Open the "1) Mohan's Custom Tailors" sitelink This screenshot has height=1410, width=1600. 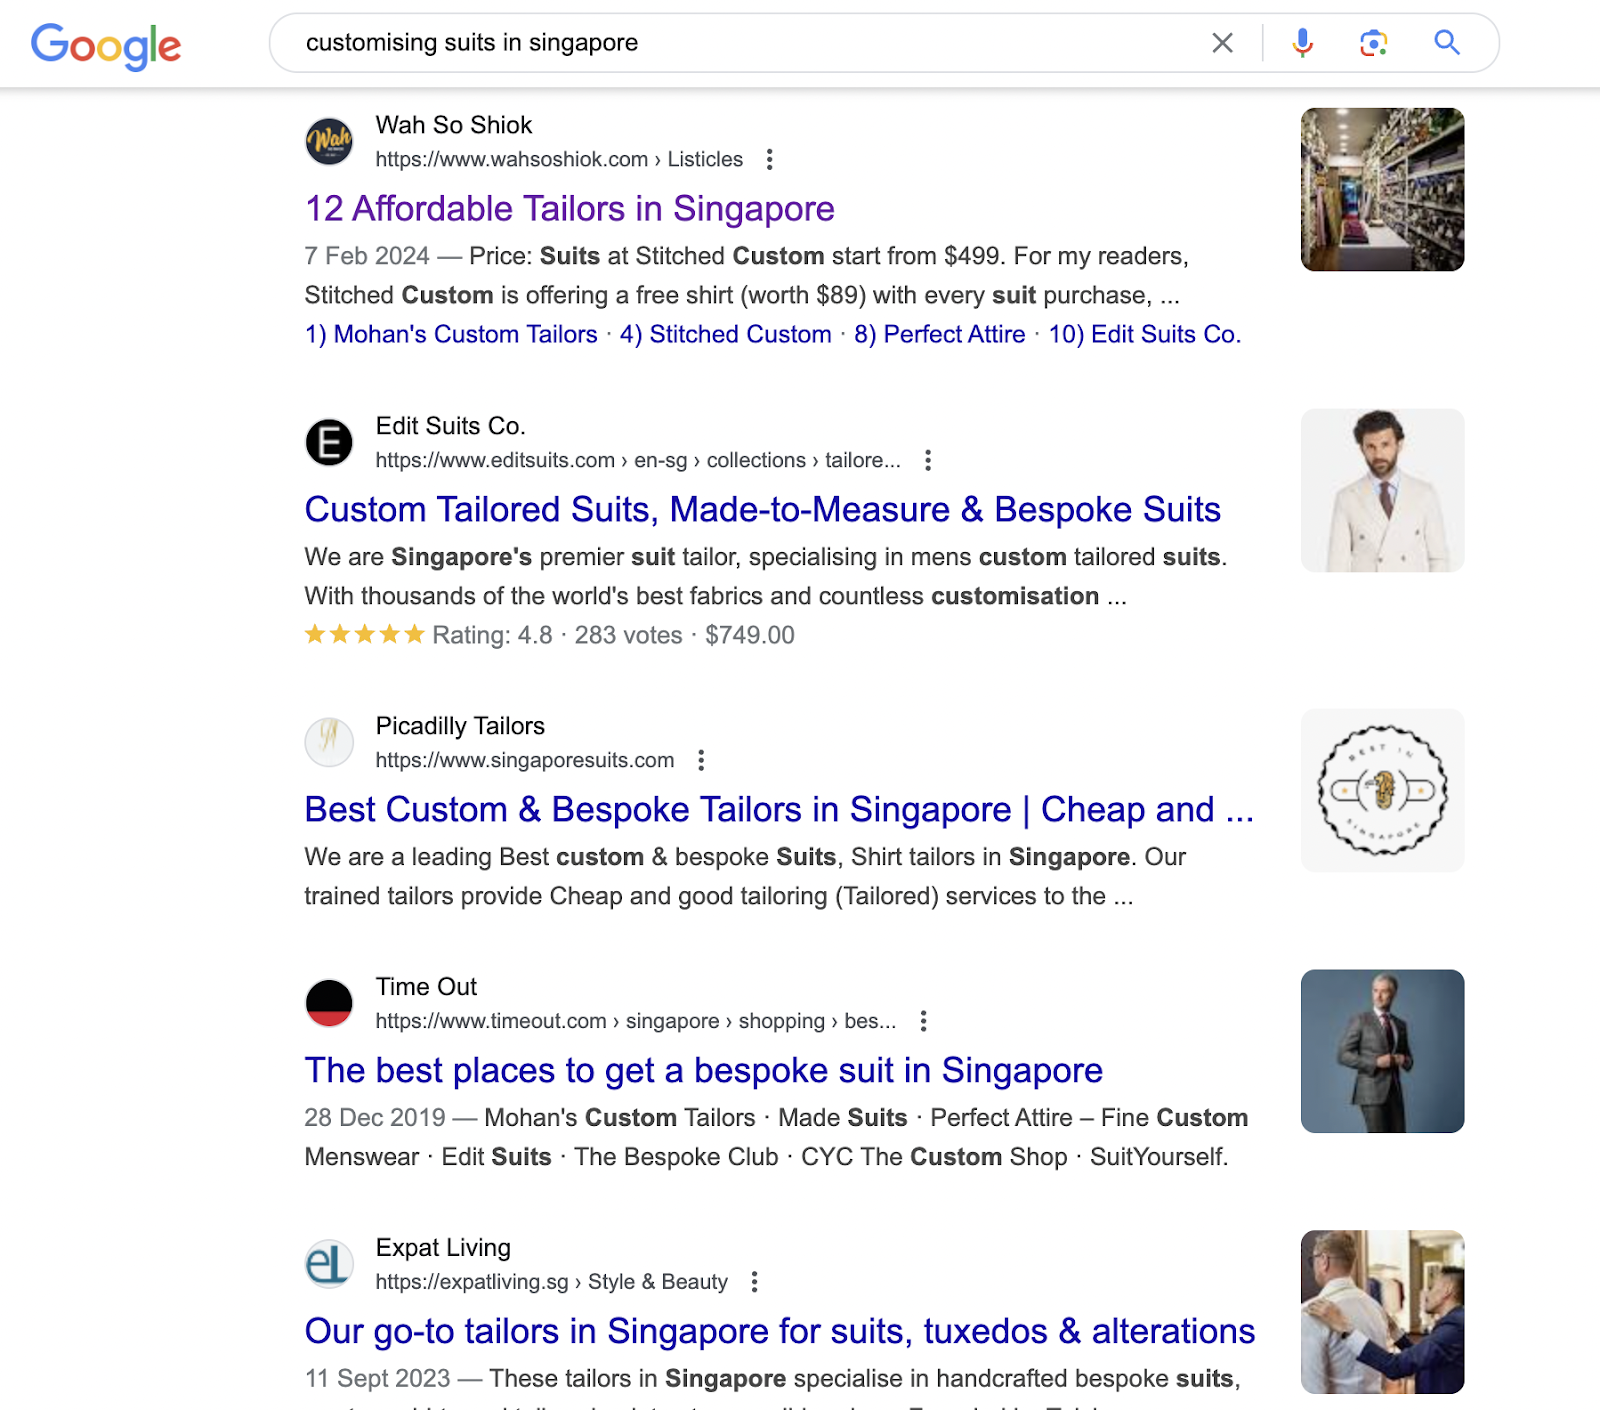pyautogui.click(x=451, y=334)
